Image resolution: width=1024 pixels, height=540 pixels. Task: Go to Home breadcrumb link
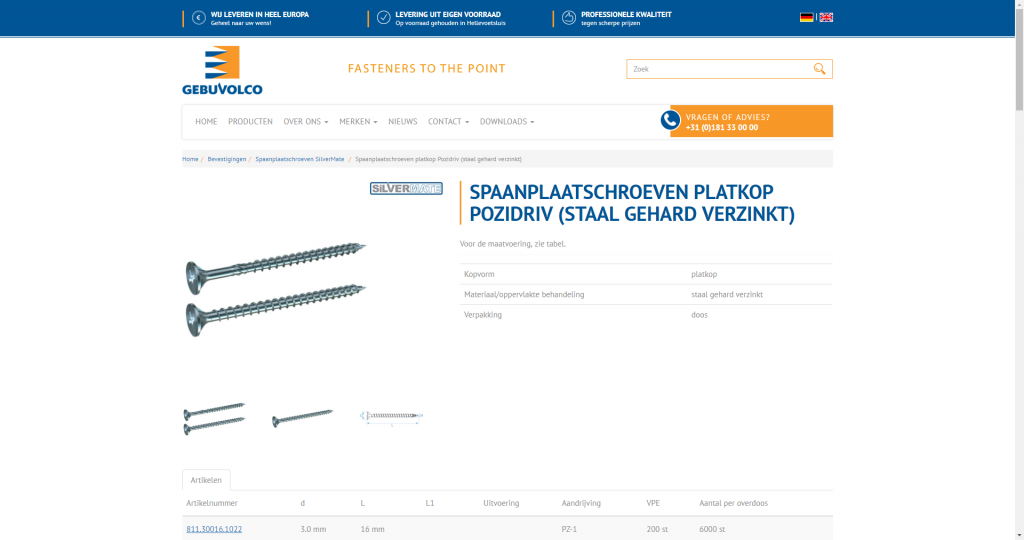point(190,159)
